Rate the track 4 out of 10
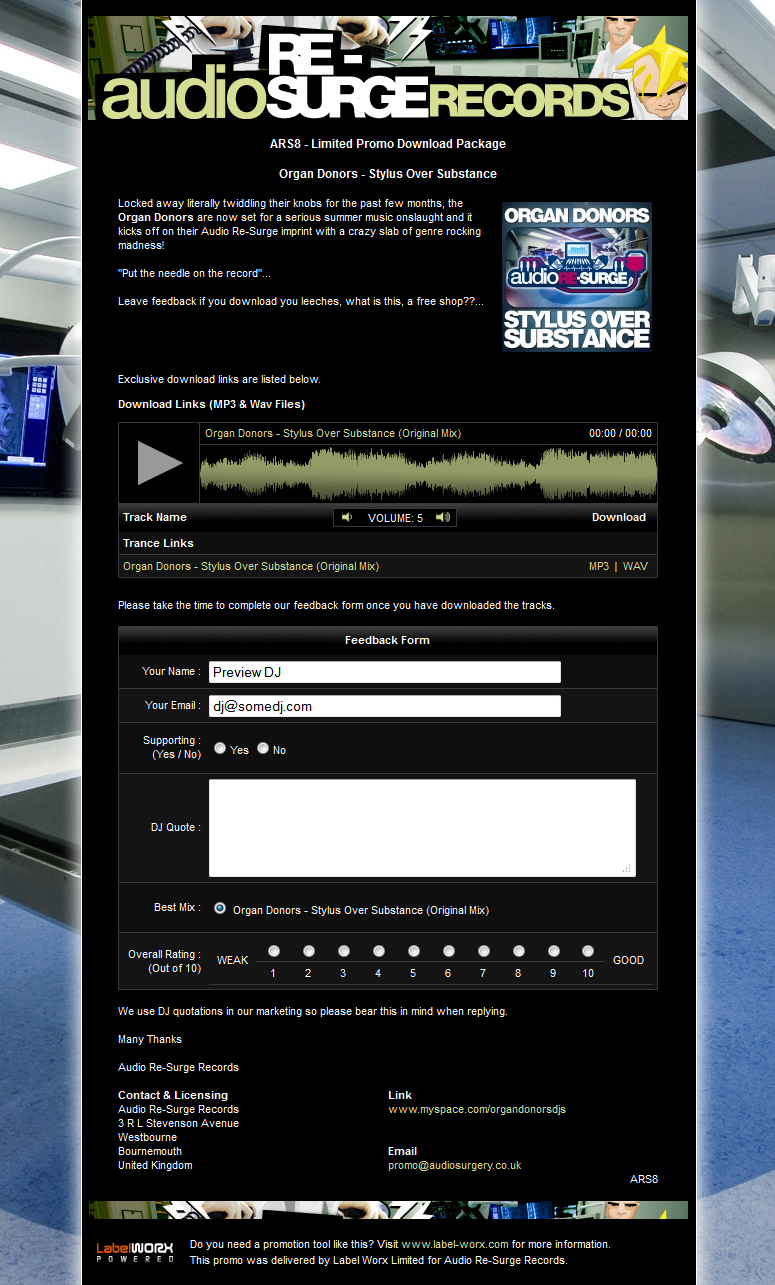 [x=378, y=951]
